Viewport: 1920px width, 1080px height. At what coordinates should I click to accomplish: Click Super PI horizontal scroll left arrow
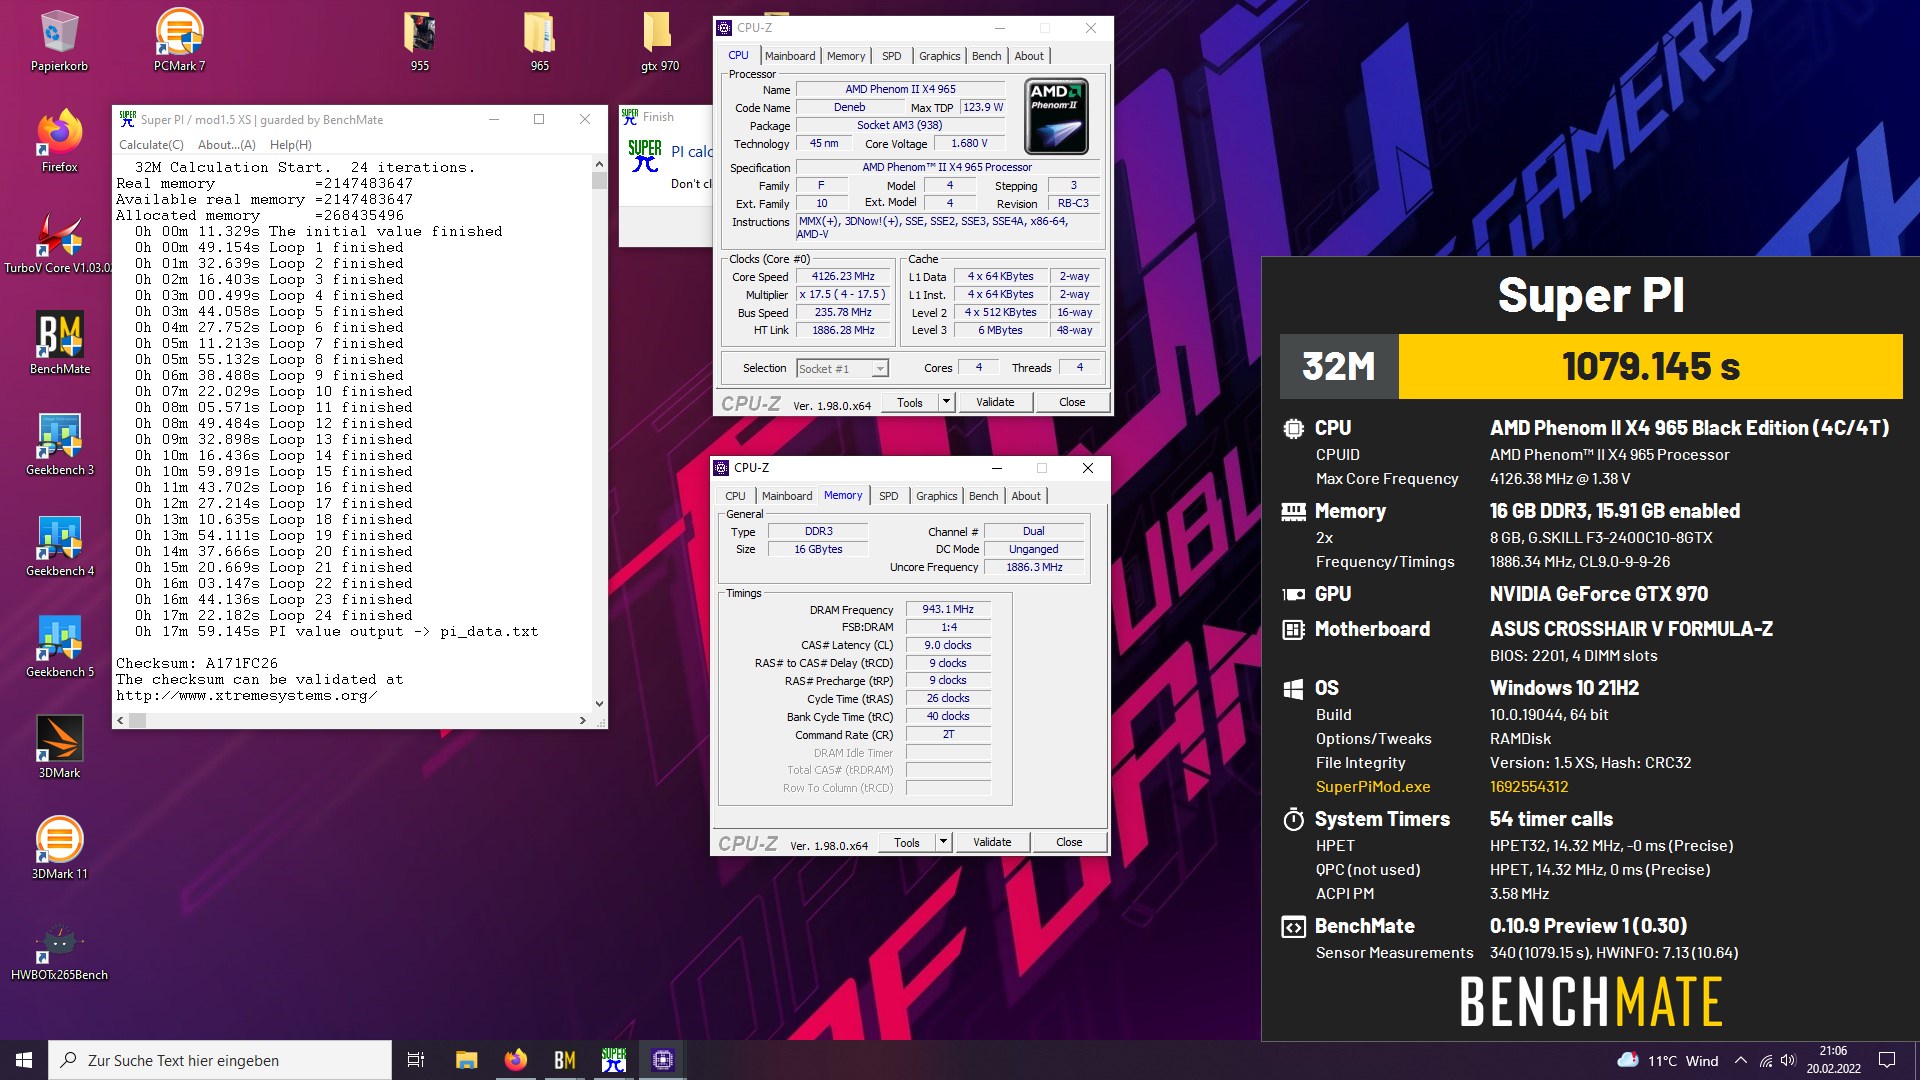click(x=121, y=720)
